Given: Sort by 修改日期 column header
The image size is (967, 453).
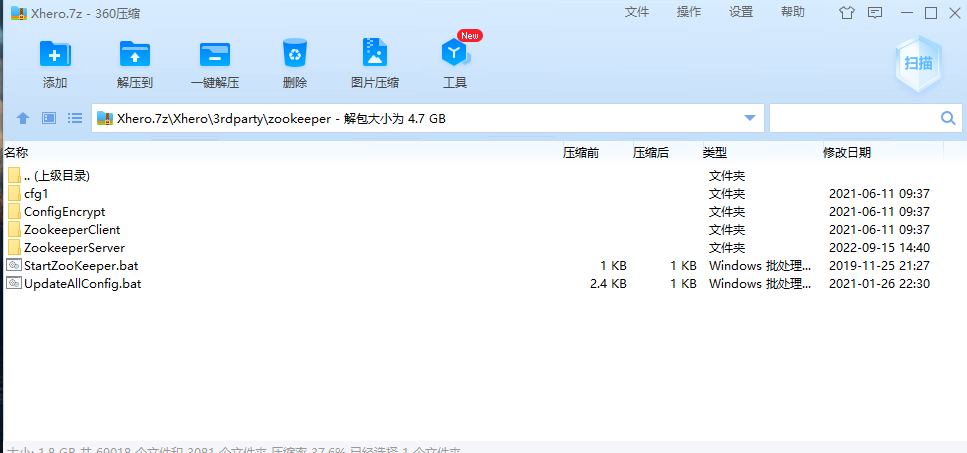Looking at the screenshot, I should (x=846, y=153).
